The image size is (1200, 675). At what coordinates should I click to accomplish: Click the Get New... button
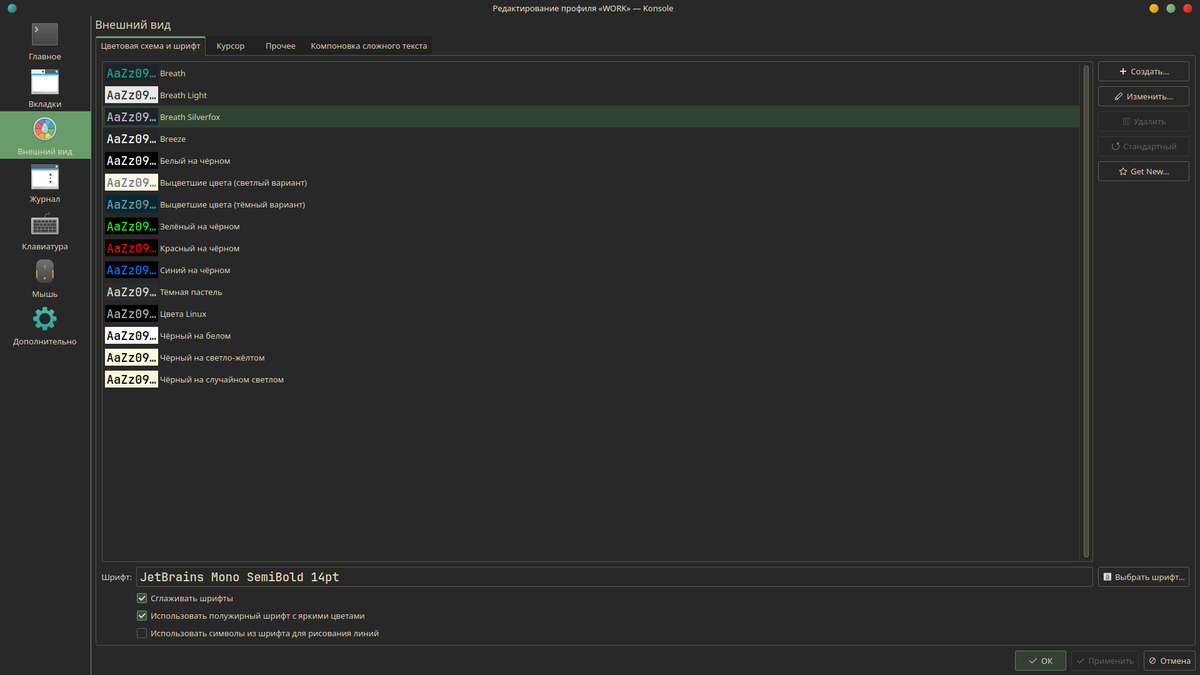[x=1143, y=171]
